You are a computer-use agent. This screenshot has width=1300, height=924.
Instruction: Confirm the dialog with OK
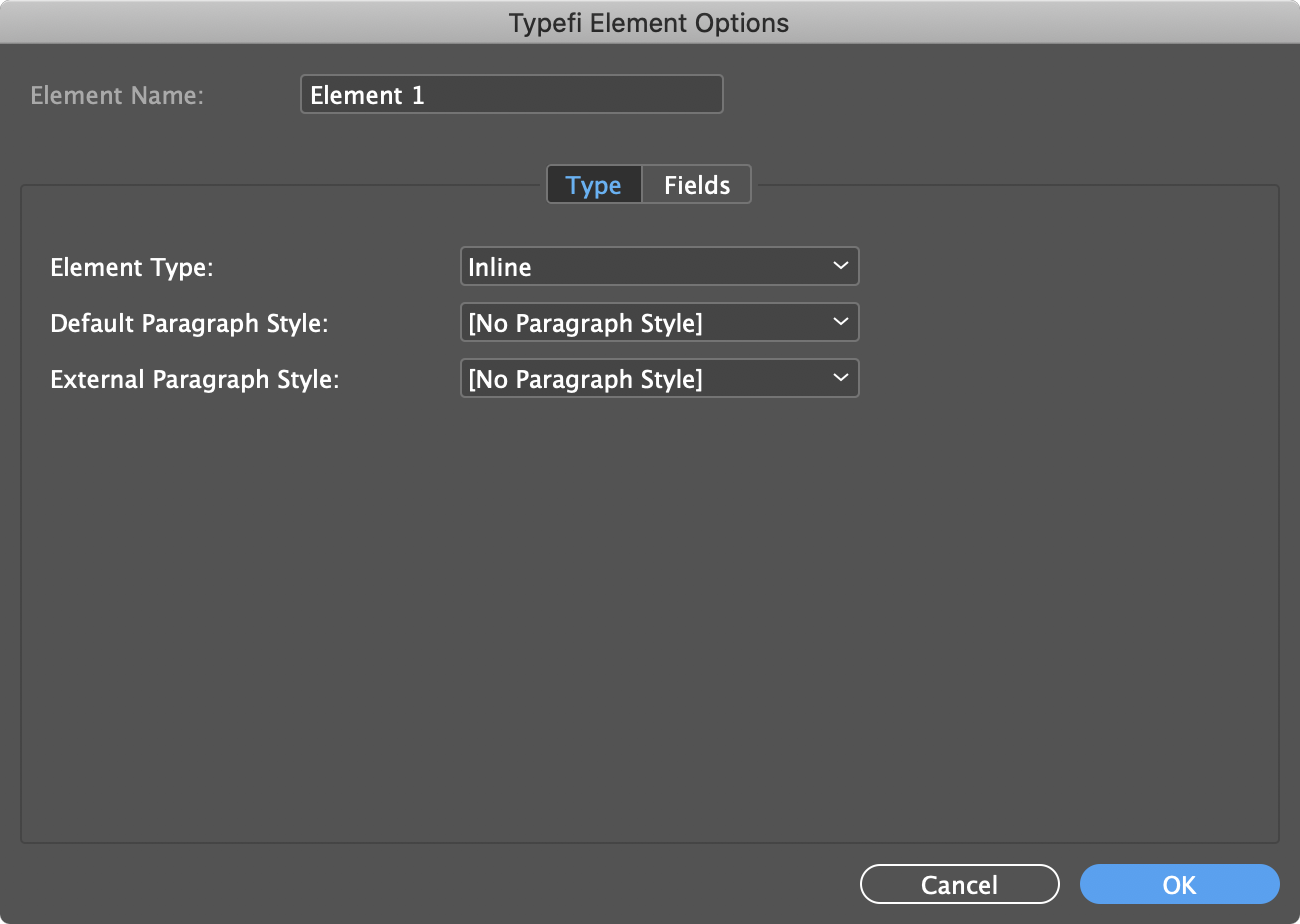(1180, 885)
